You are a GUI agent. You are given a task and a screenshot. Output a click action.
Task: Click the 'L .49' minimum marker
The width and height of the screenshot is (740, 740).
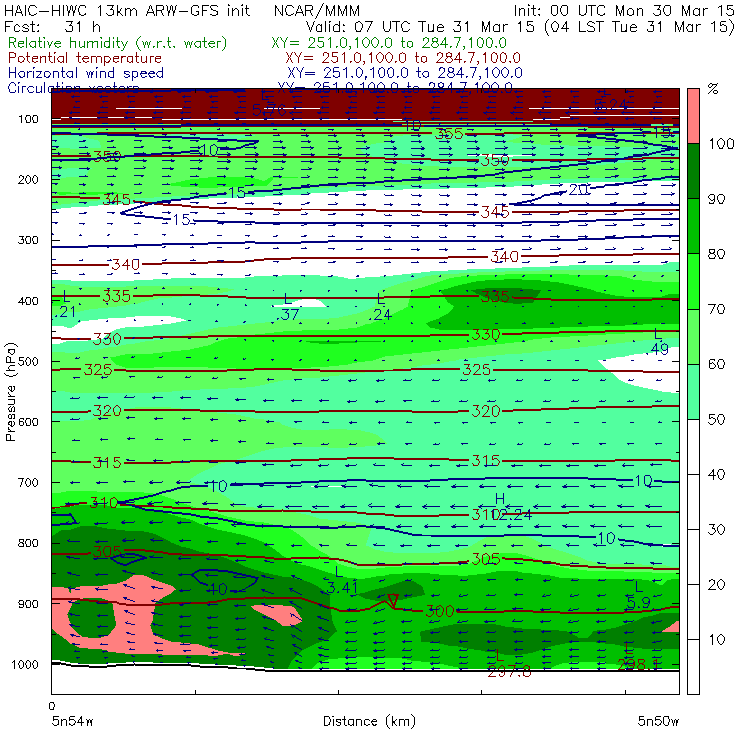(657, 342)
